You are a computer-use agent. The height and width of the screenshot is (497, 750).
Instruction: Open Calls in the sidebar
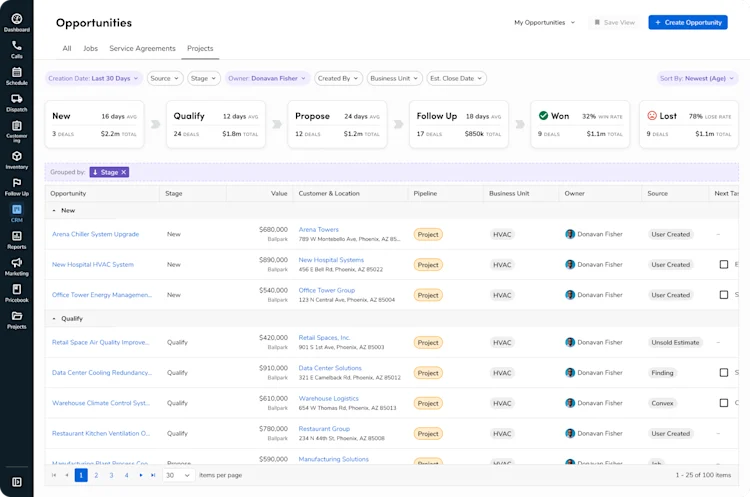[17, 49]
